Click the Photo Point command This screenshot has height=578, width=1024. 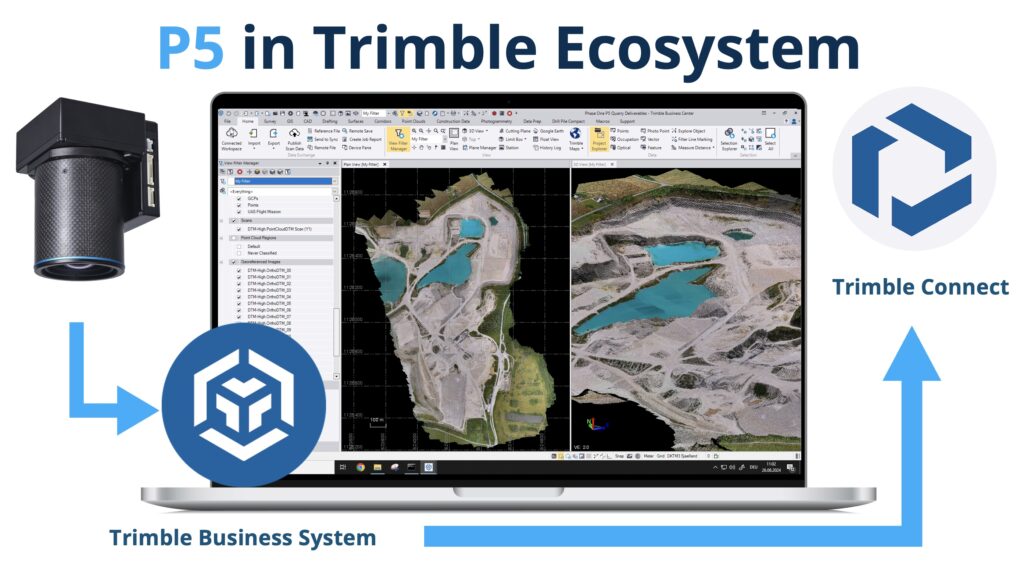[x=655, y=131]
